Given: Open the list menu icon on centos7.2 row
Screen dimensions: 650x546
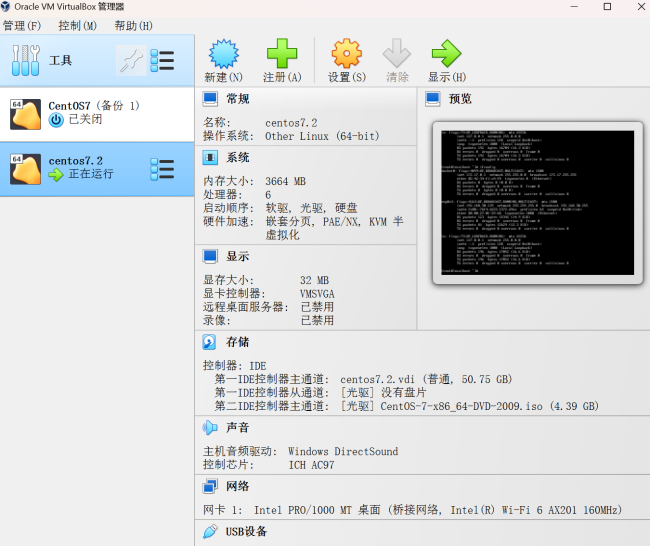Looking at the screenshot, I should tap(162, 170).
